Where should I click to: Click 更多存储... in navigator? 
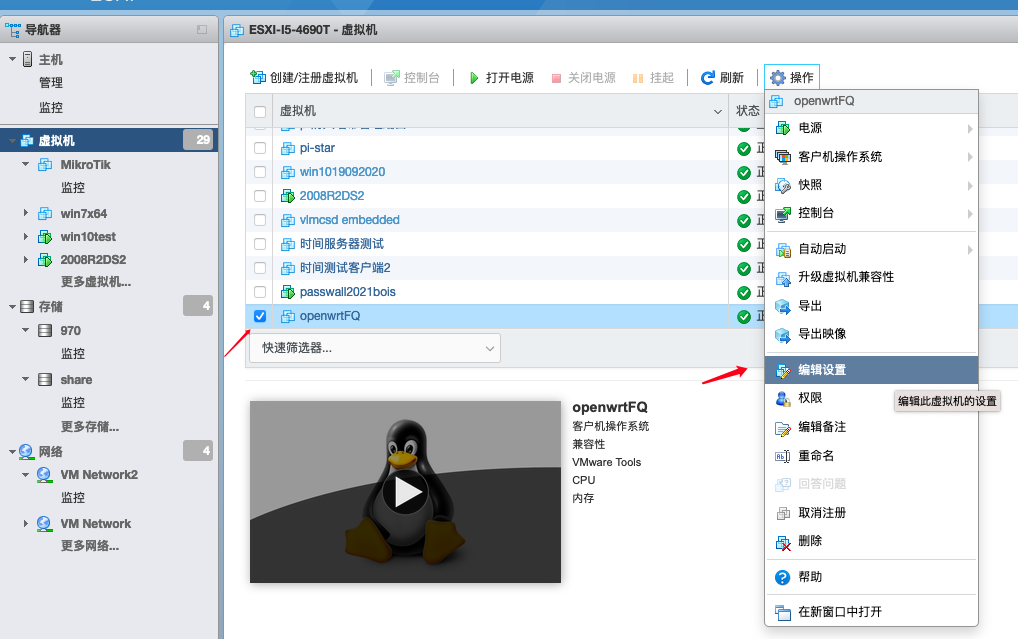pyautogui.click(x=90, y=427)
